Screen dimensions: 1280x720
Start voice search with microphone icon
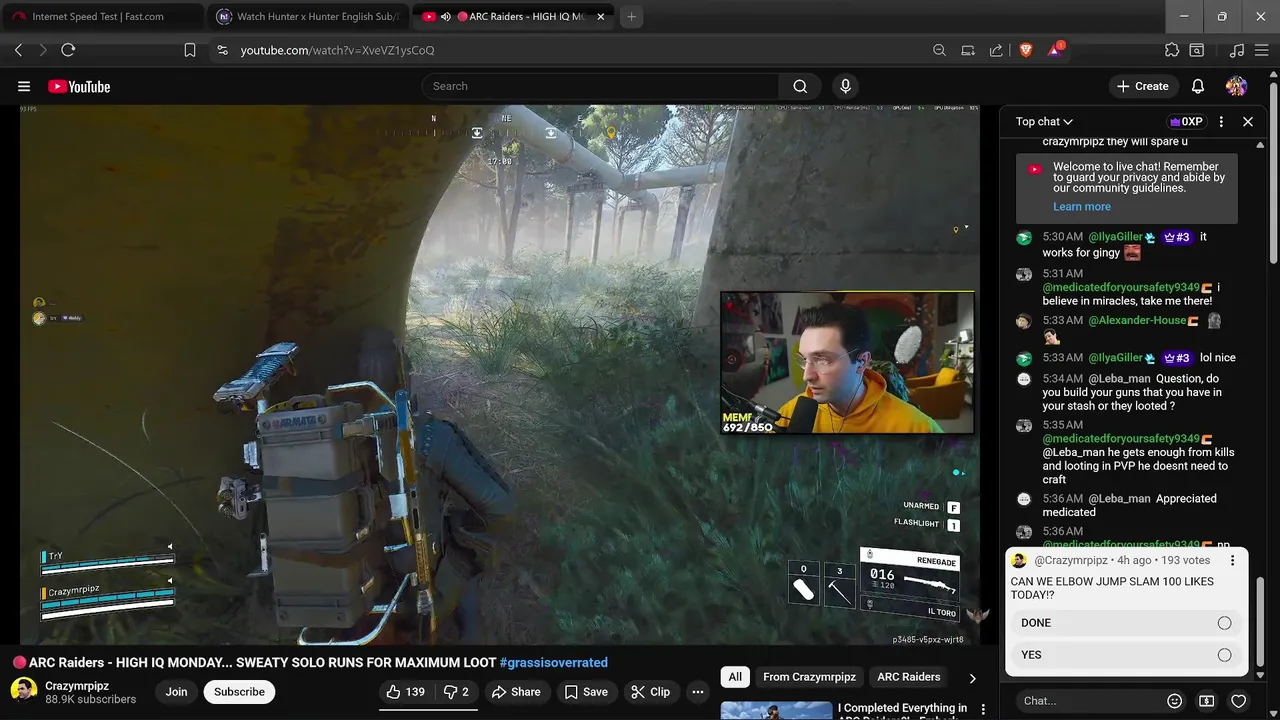(x=845, y=87)
